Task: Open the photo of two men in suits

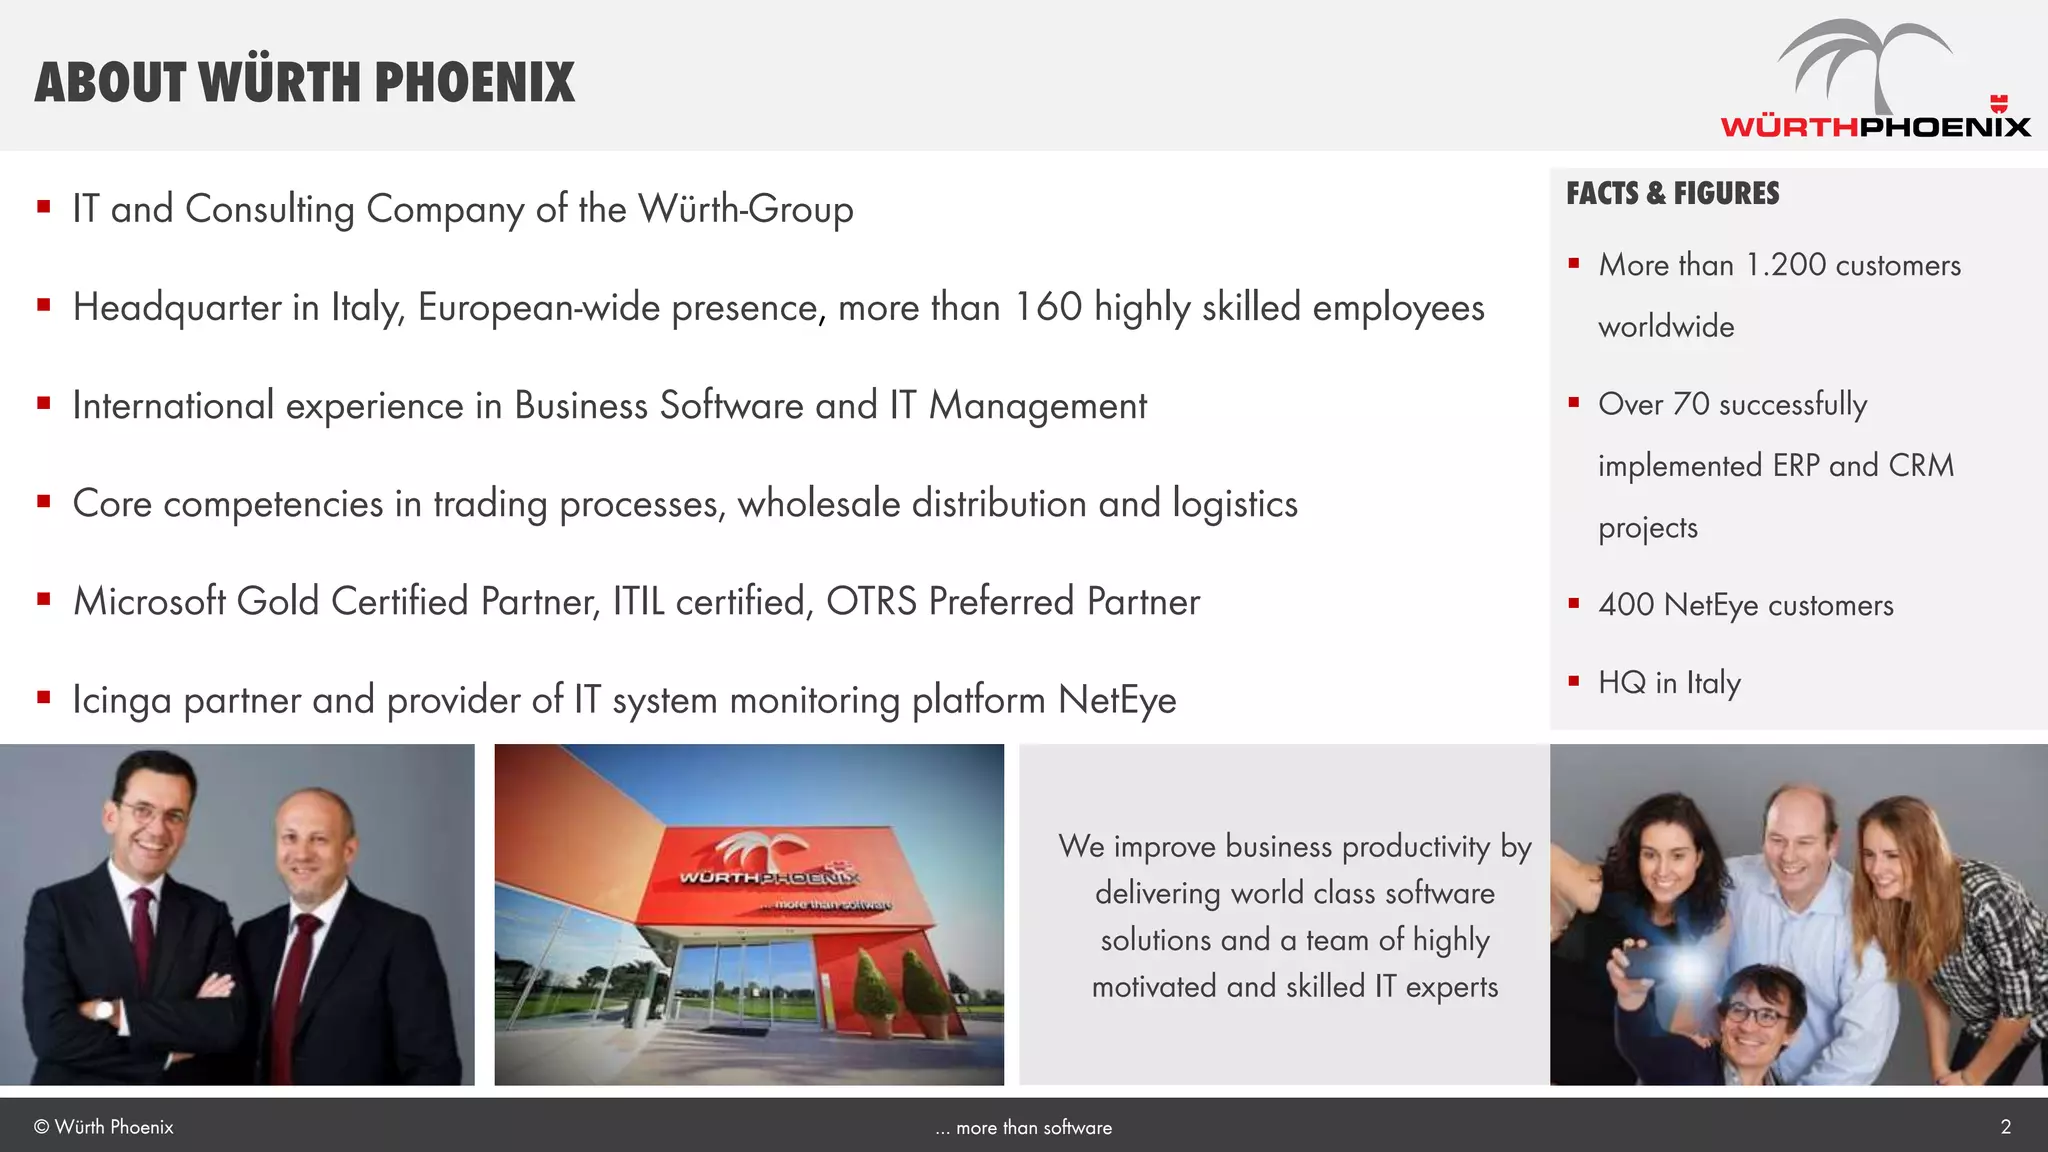Action: point(237,914)
